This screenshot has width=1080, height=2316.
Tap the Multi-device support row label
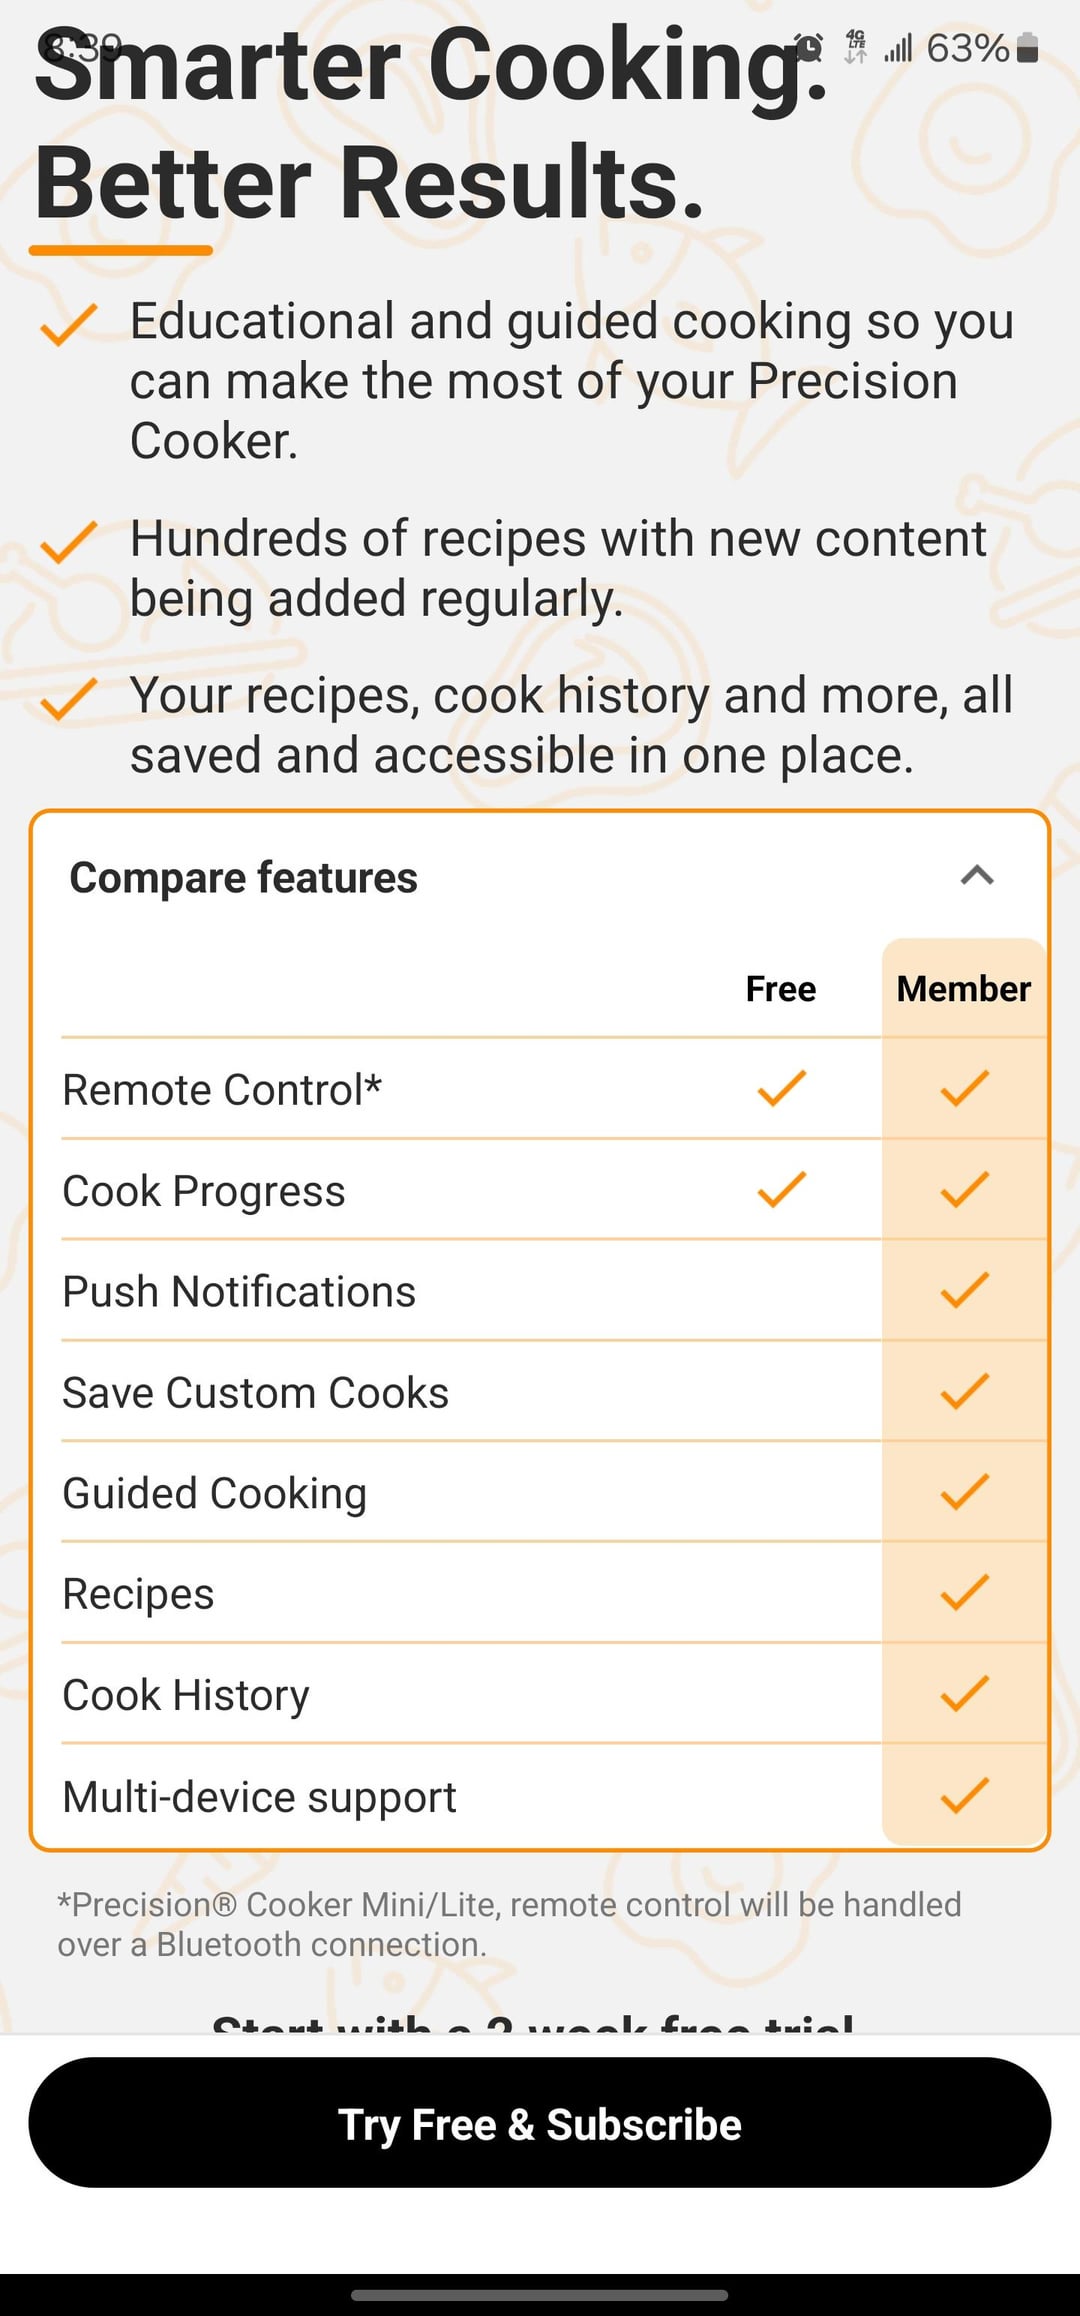pyautogui.click(x=259, y=1797)
